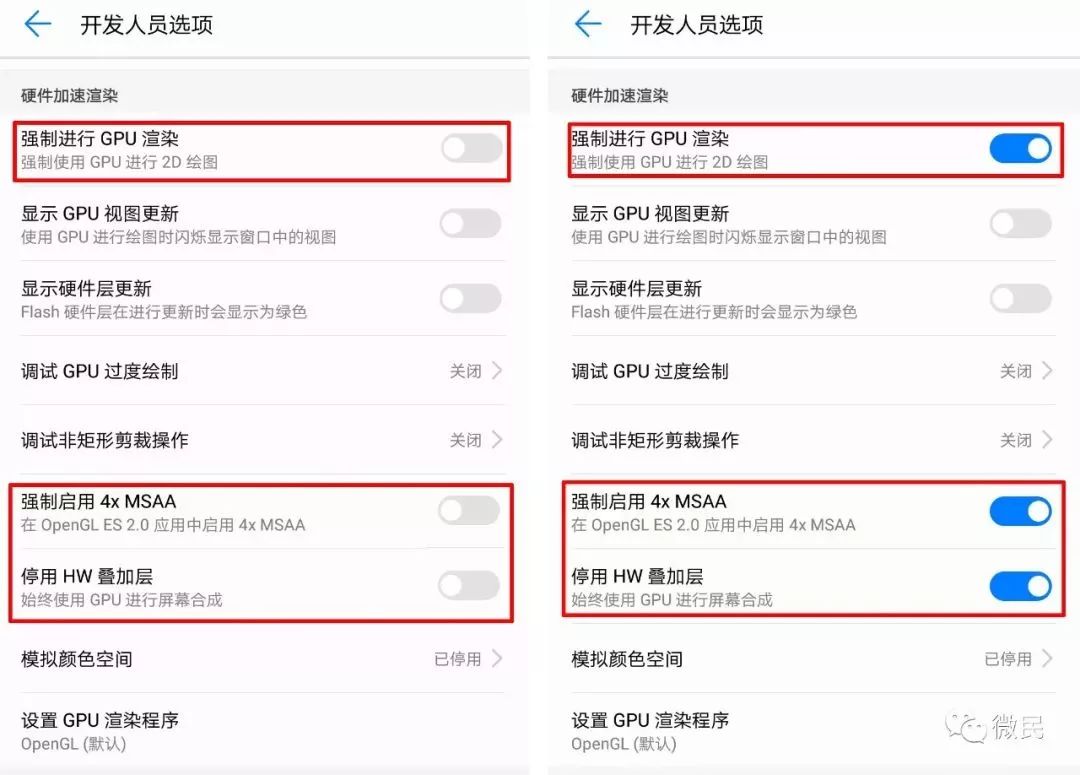This screenshot has width=1080, height=775.
Task: Disable 停用 HW 叠加层 in right screen
Action: [1021, 586]
